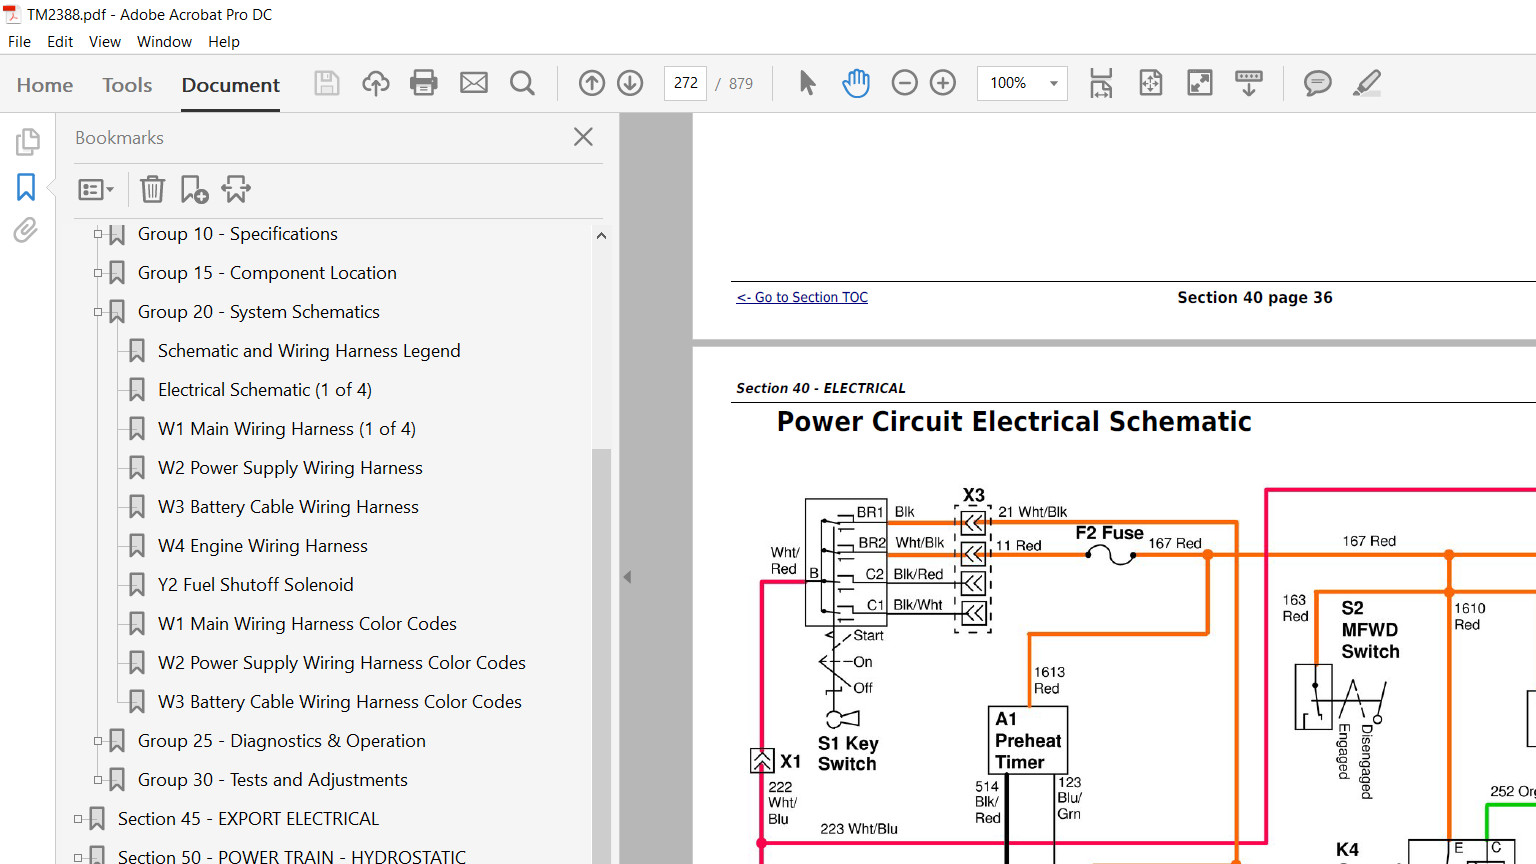Screen dimensions: 1536x864
Task: Click the fit one full page icon
Action: point(1151,83)
